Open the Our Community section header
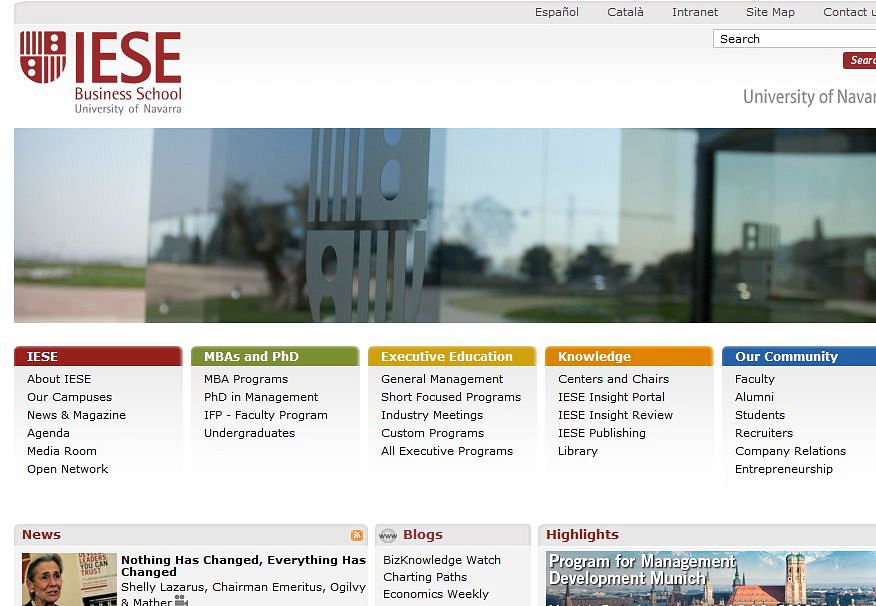The height and width of the screenshot is (606, 876). click(x=799, y=356)
